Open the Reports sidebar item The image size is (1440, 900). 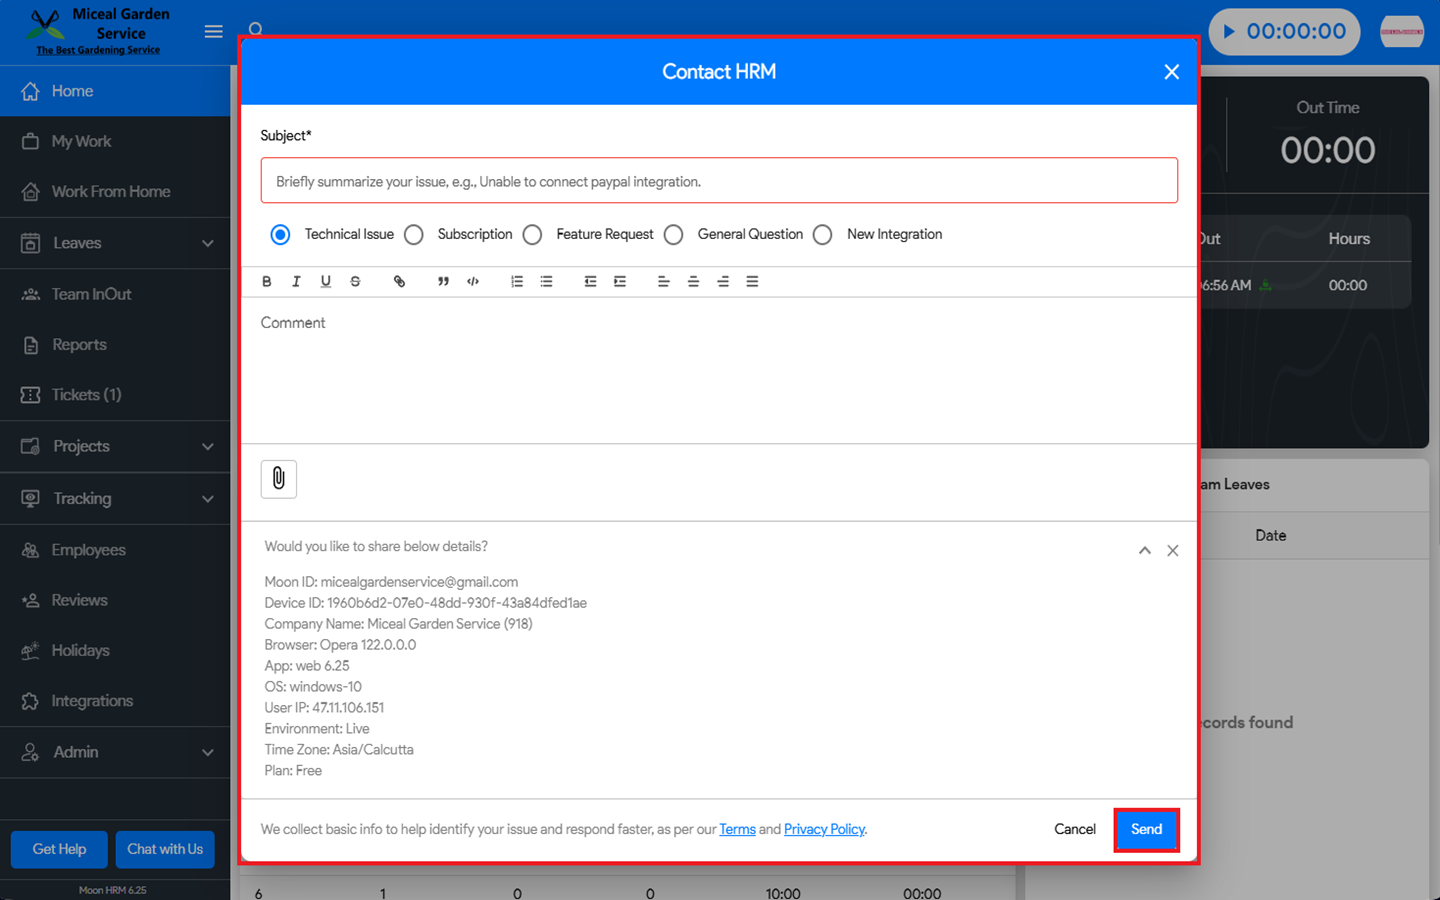pos(79,345)
